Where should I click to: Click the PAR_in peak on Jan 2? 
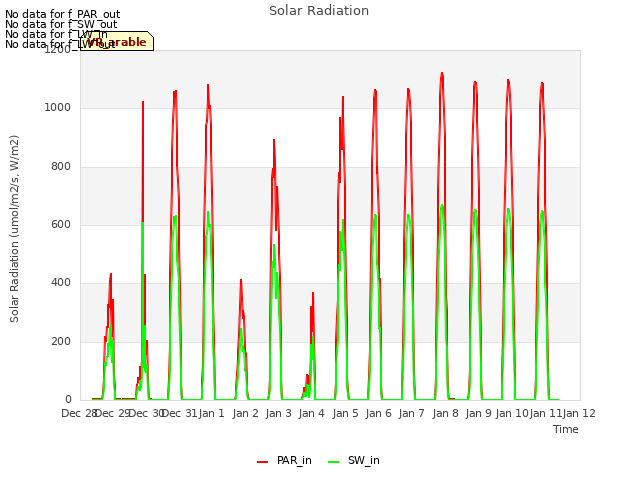pyautogui.click(x=241, y=280)
